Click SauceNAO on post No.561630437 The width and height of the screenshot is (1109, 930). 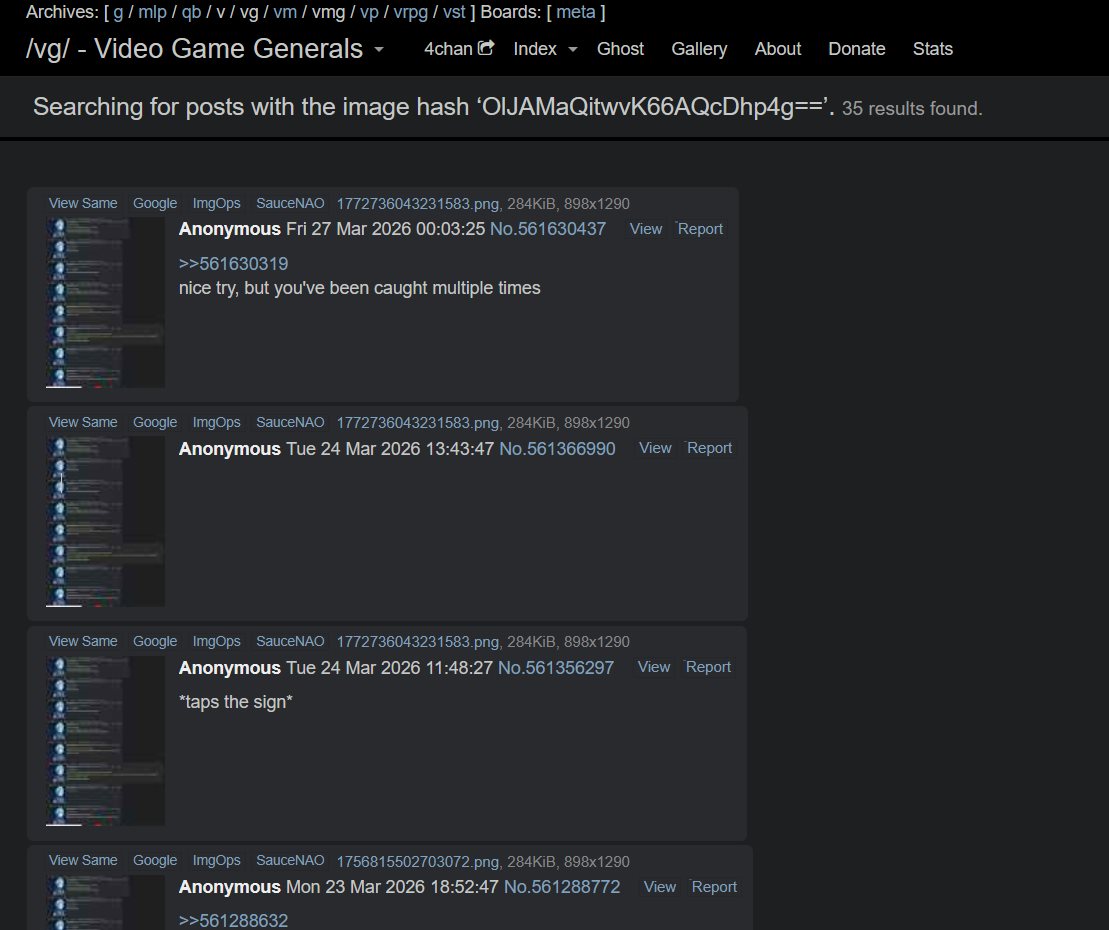point(290,203)
